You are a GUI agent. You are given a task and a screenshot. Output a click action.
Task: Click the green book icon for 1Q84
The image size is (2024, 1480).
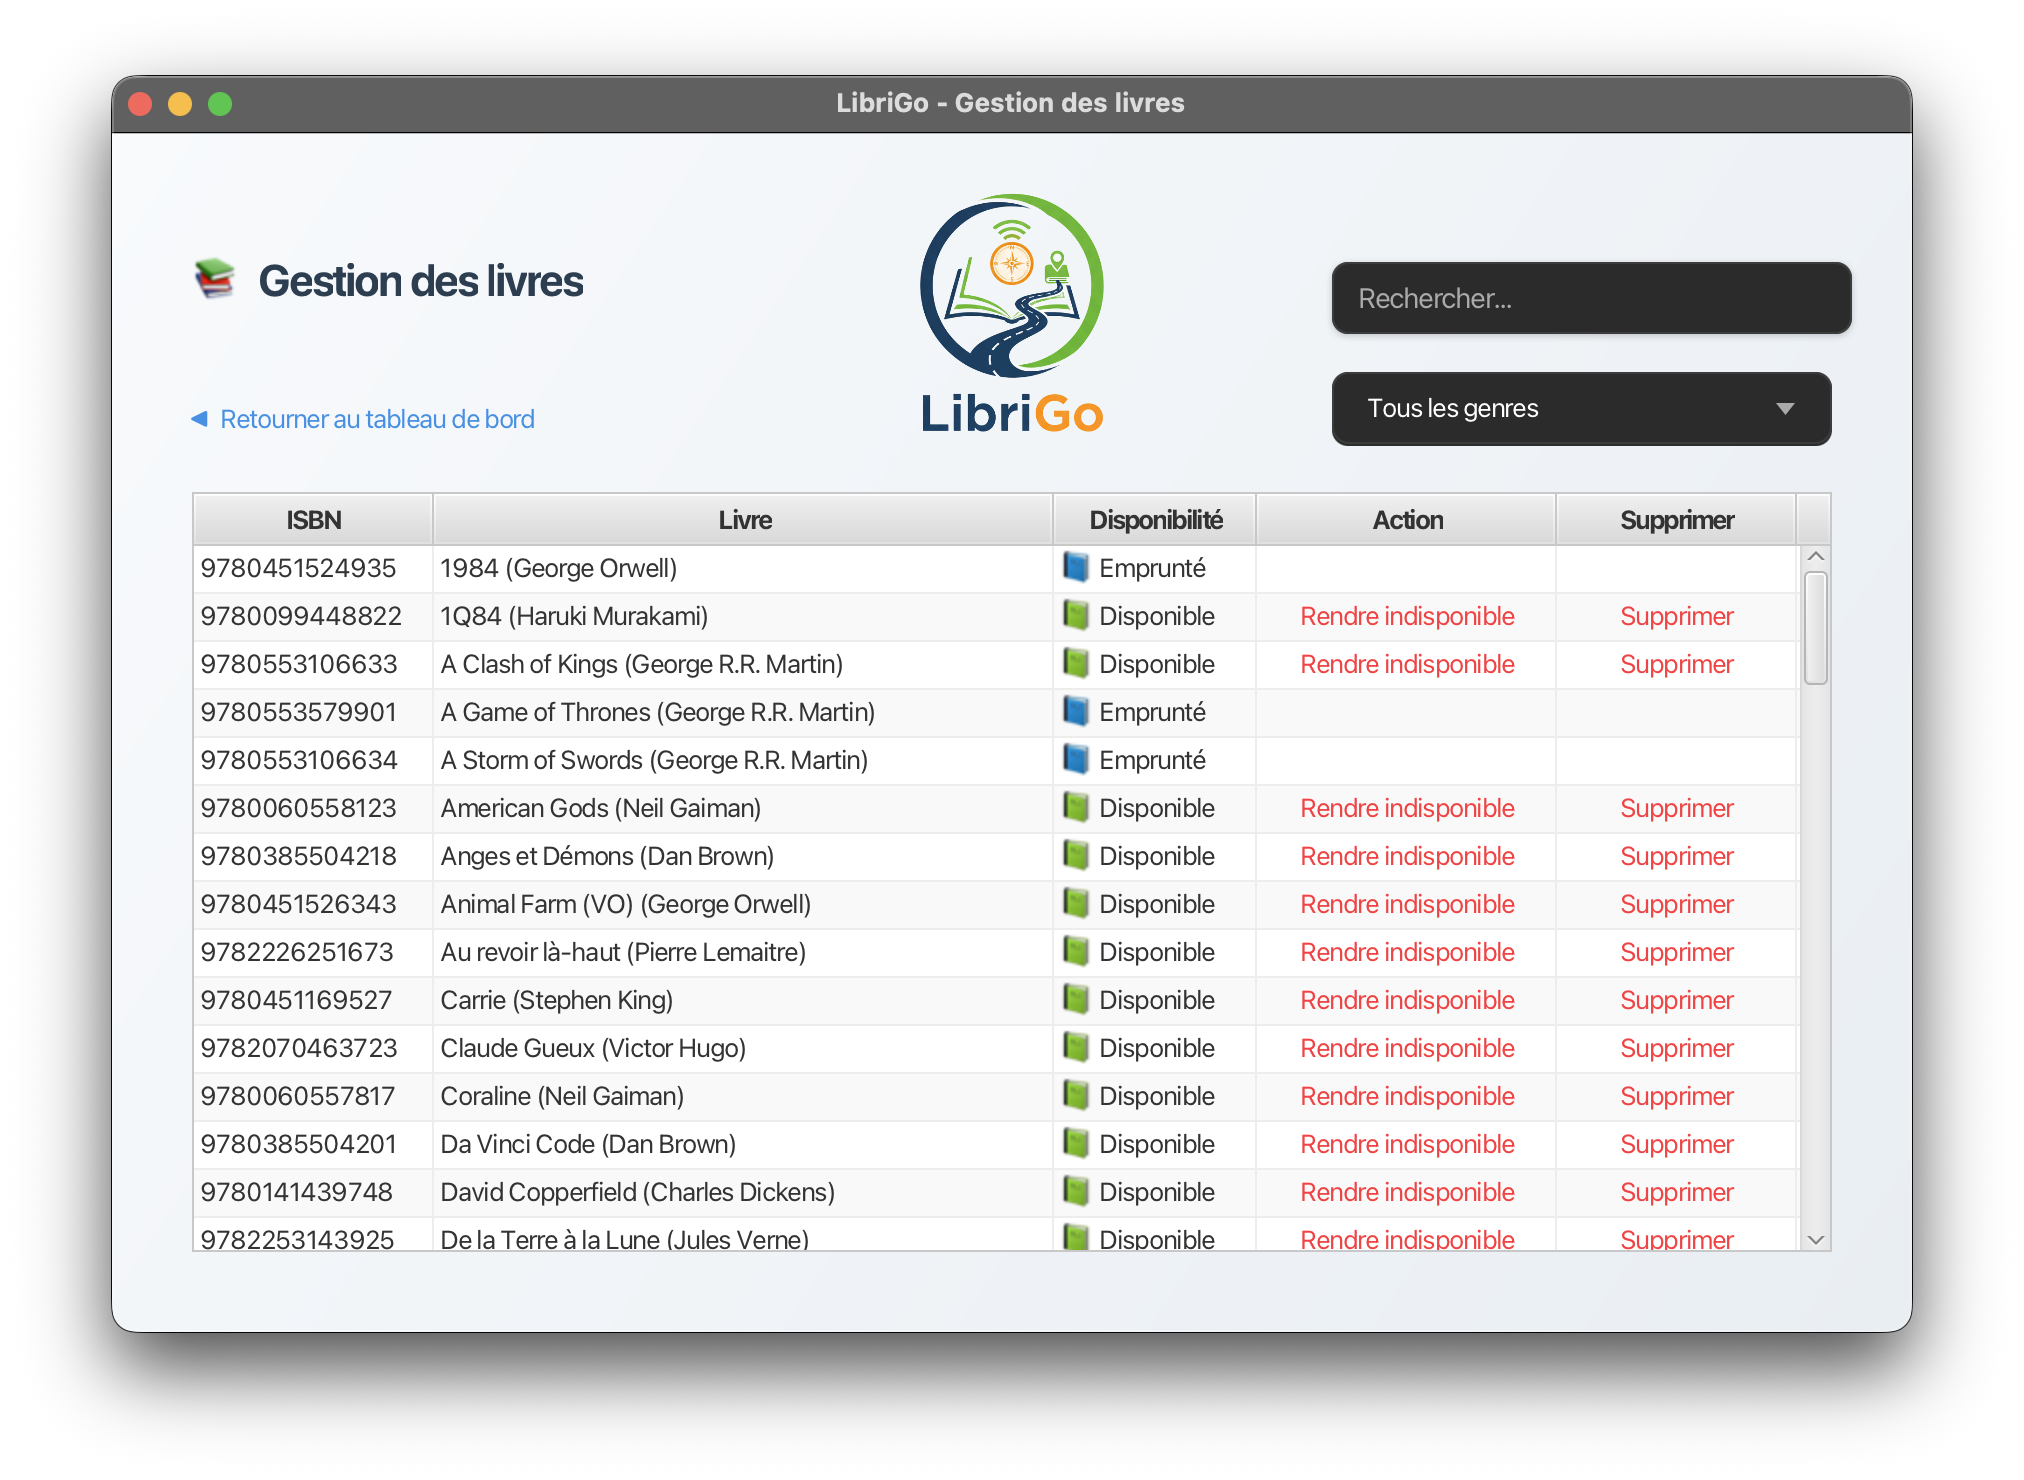tap(1076, 616)
